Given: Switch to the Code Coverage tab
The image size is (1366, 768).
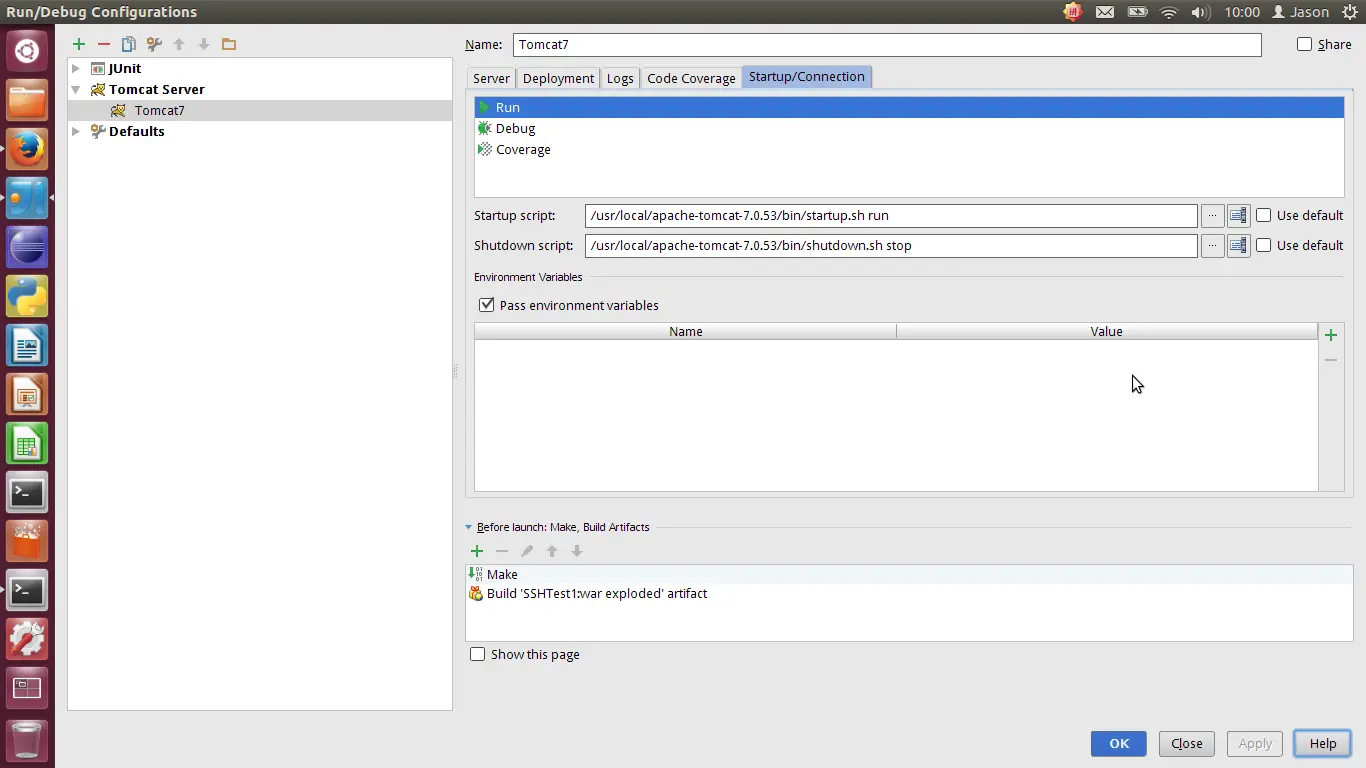Looking at the screenshot, I should [x=691, y=78].
